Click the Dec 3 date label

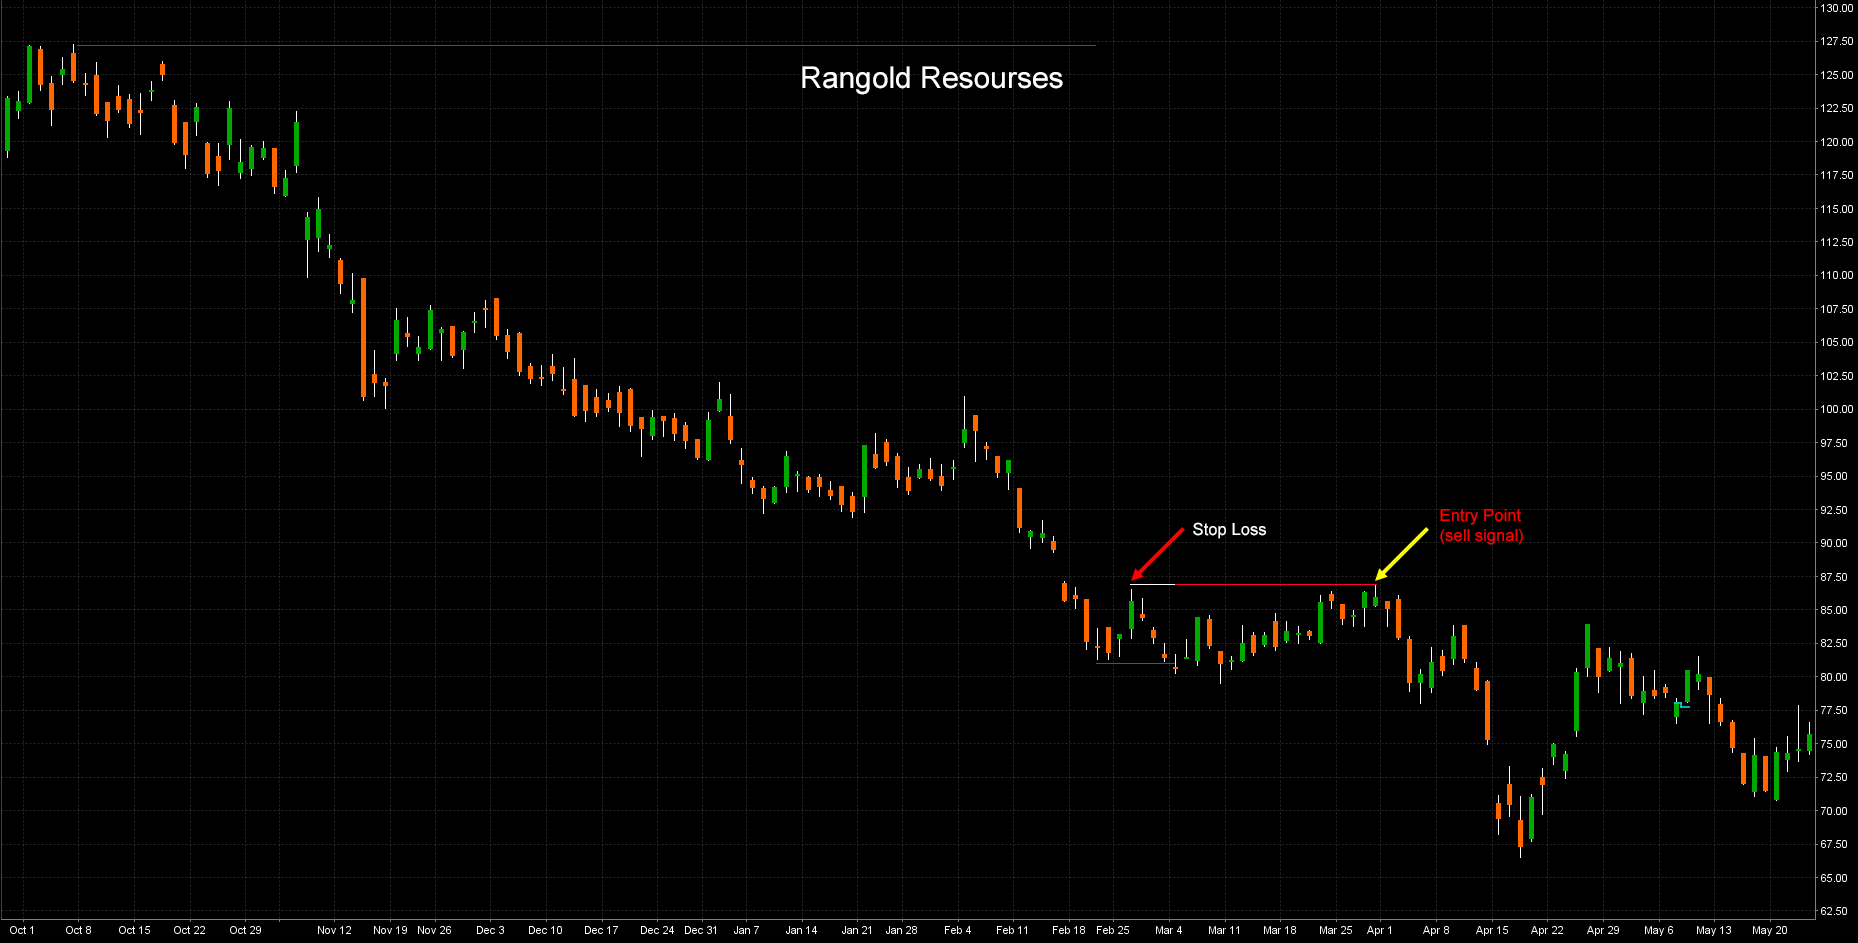pyautogui.click(x=490, y=930)
